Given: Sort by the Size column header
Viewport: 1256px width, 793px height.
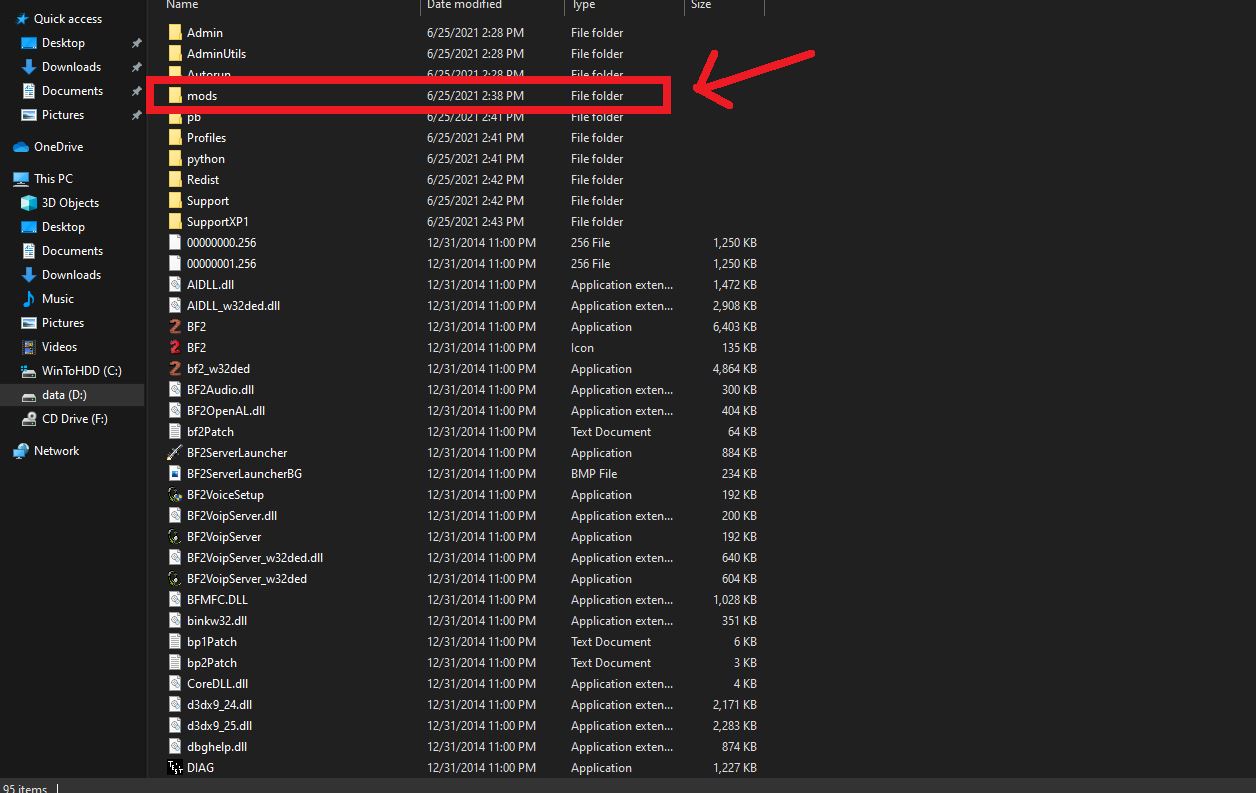Looking at the screenshot, I should pos(701,6).
